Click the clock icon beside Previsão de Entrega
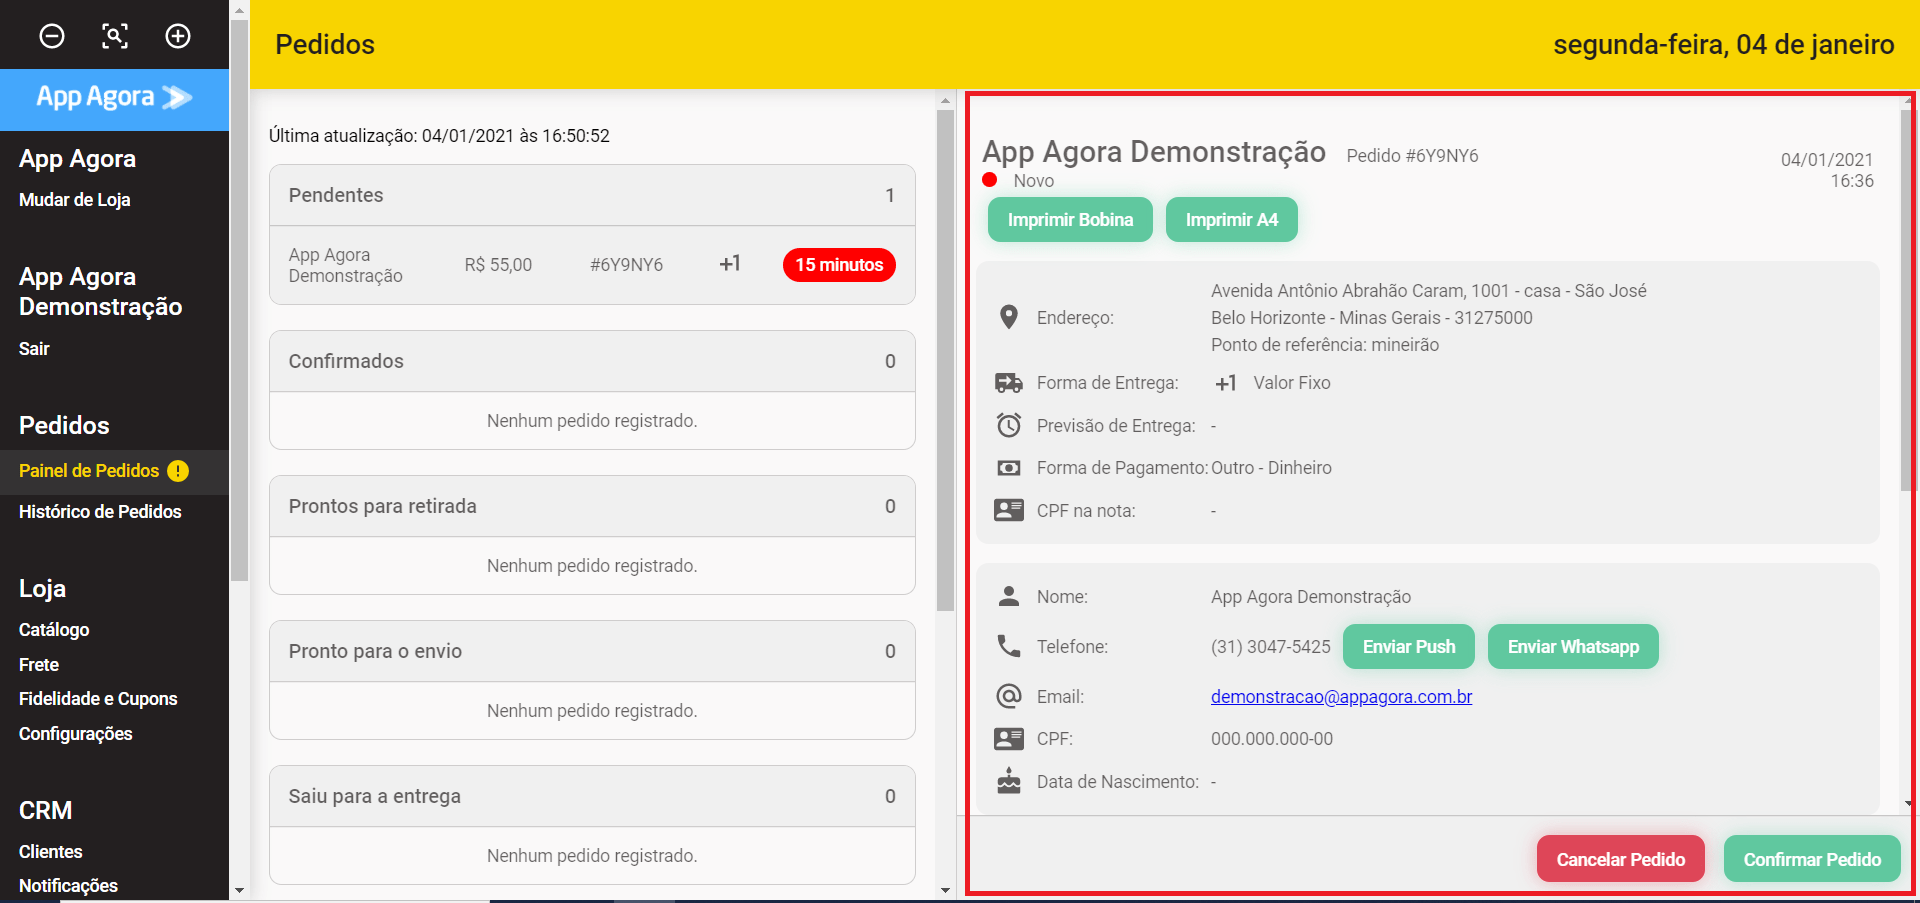The height and width of the screenshot is (903, 1920). pyautogui.click(x=1009, y=425)
